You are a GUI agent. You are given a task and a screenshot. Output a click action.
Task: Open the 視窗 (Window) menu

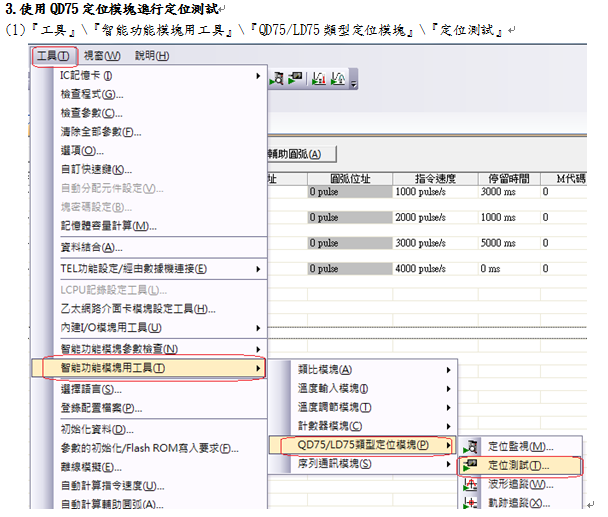[x=102, y=56]
